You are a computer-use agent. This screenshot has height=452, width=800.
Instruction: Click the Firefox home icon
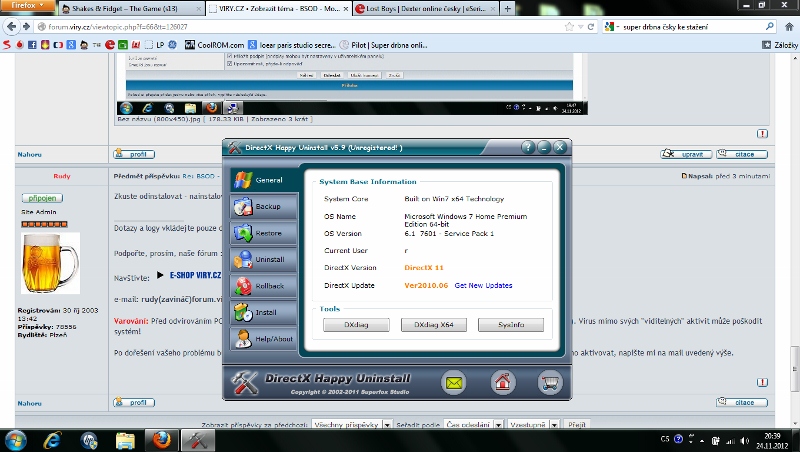789,27
